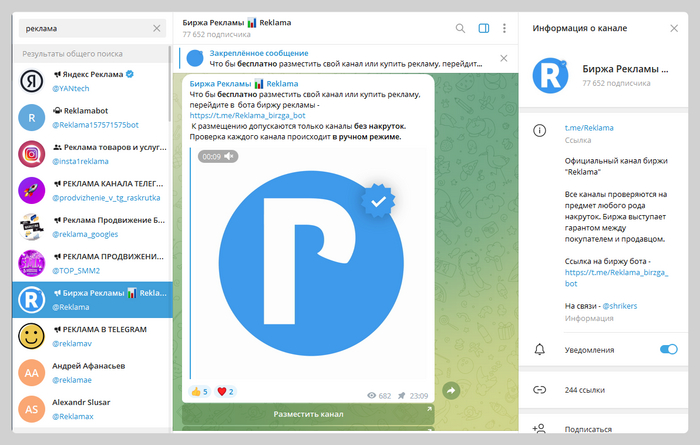Click the post sender name Биржа Рекламы Reklama

[244, 83]
